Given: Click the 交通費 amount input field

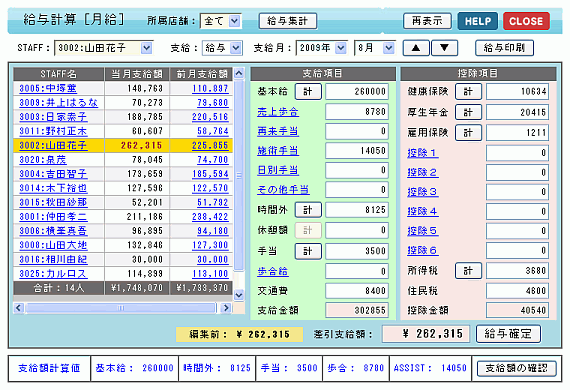Looking at the screenshot, I should [x=357, y=291].
